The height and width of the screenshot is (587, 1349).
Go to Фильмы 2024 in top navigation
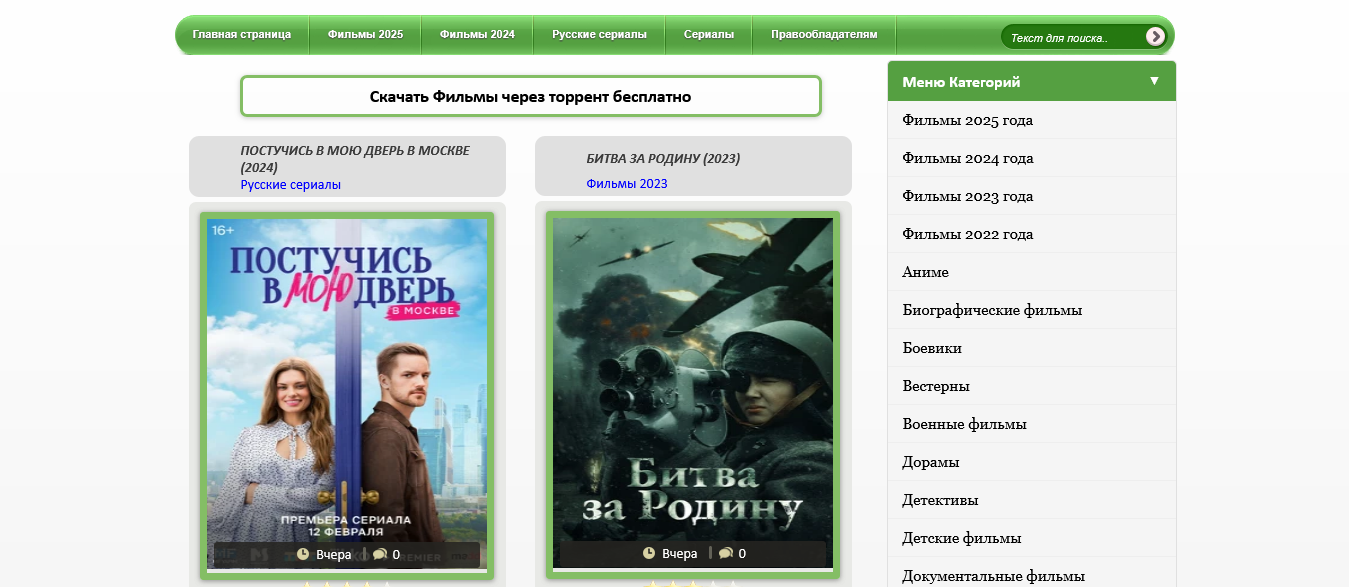point(477,34)
